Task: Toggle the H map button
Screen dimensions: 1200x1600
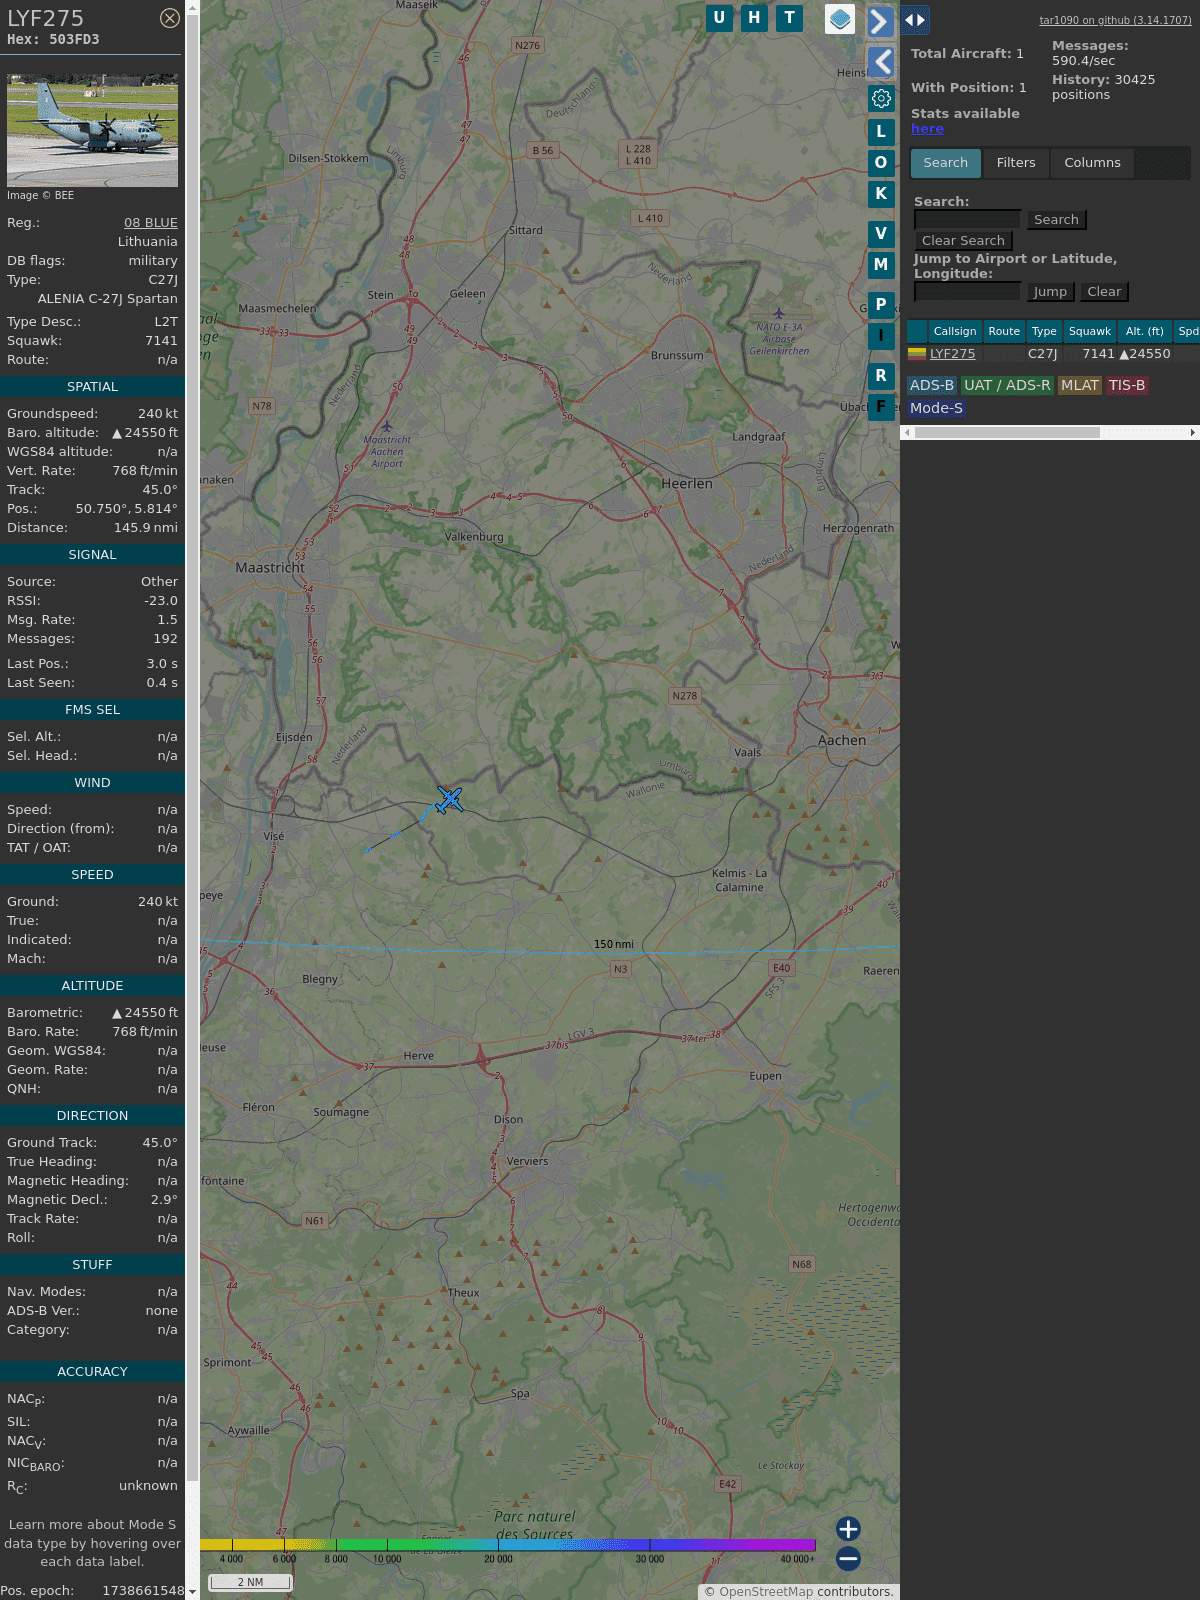Action: point(754,18)
